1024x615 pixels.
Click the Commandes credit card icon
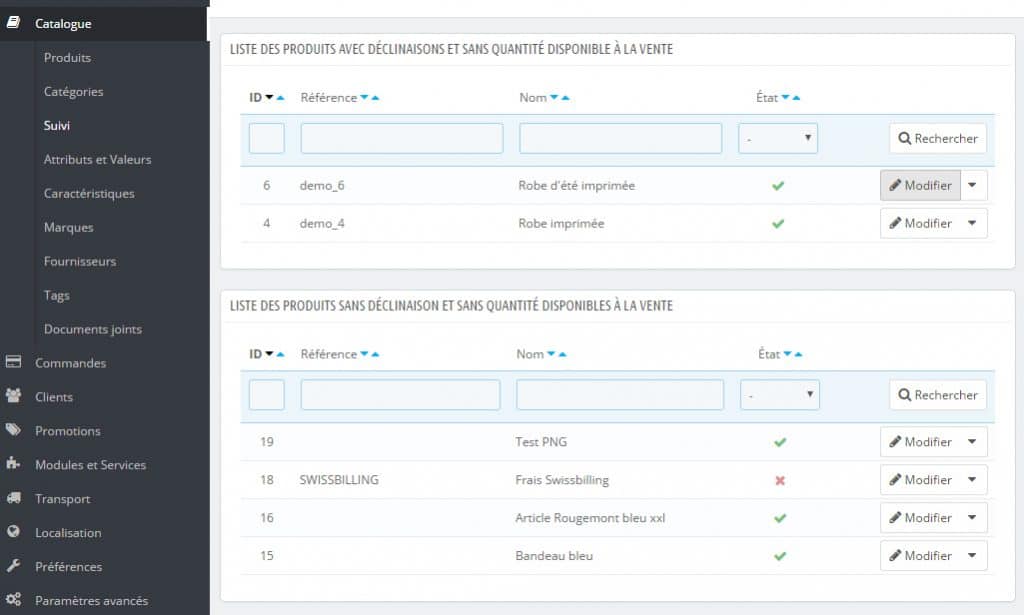pyautogui.click(x=13, y=362)
